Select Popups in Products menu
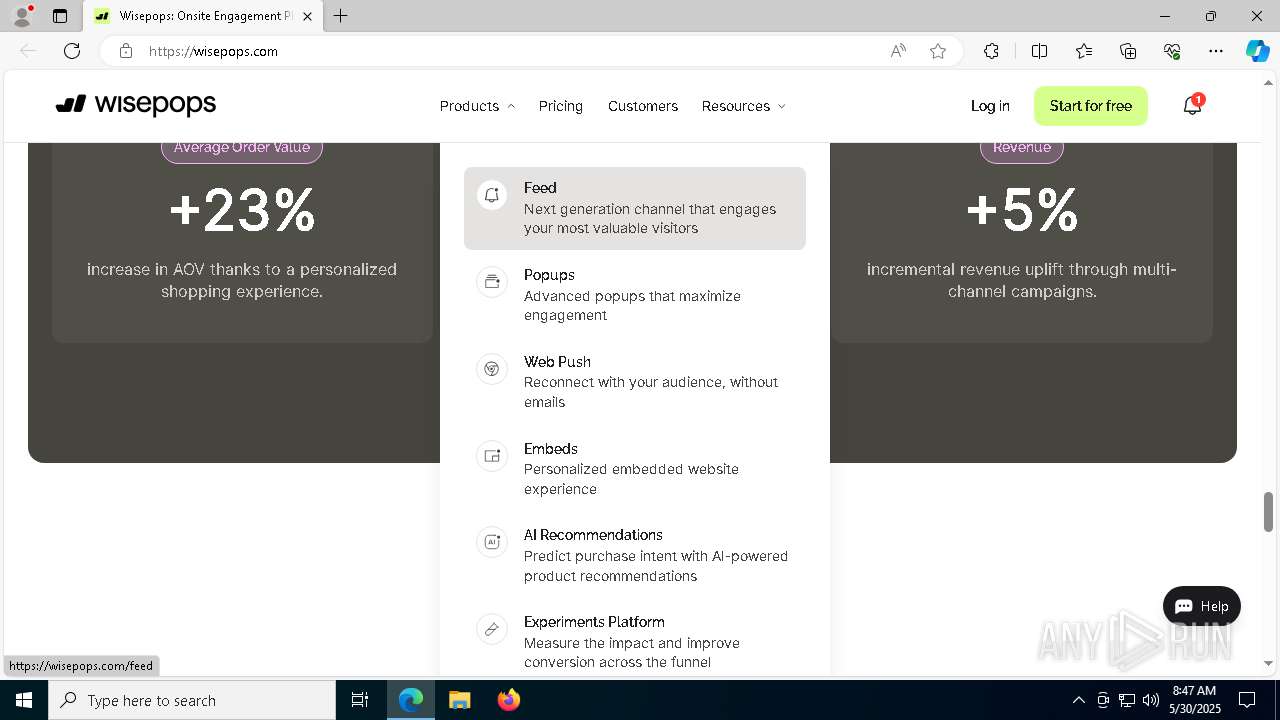Image resolution: width=1280 pixels, height=720 pixels. pos(635,295)
